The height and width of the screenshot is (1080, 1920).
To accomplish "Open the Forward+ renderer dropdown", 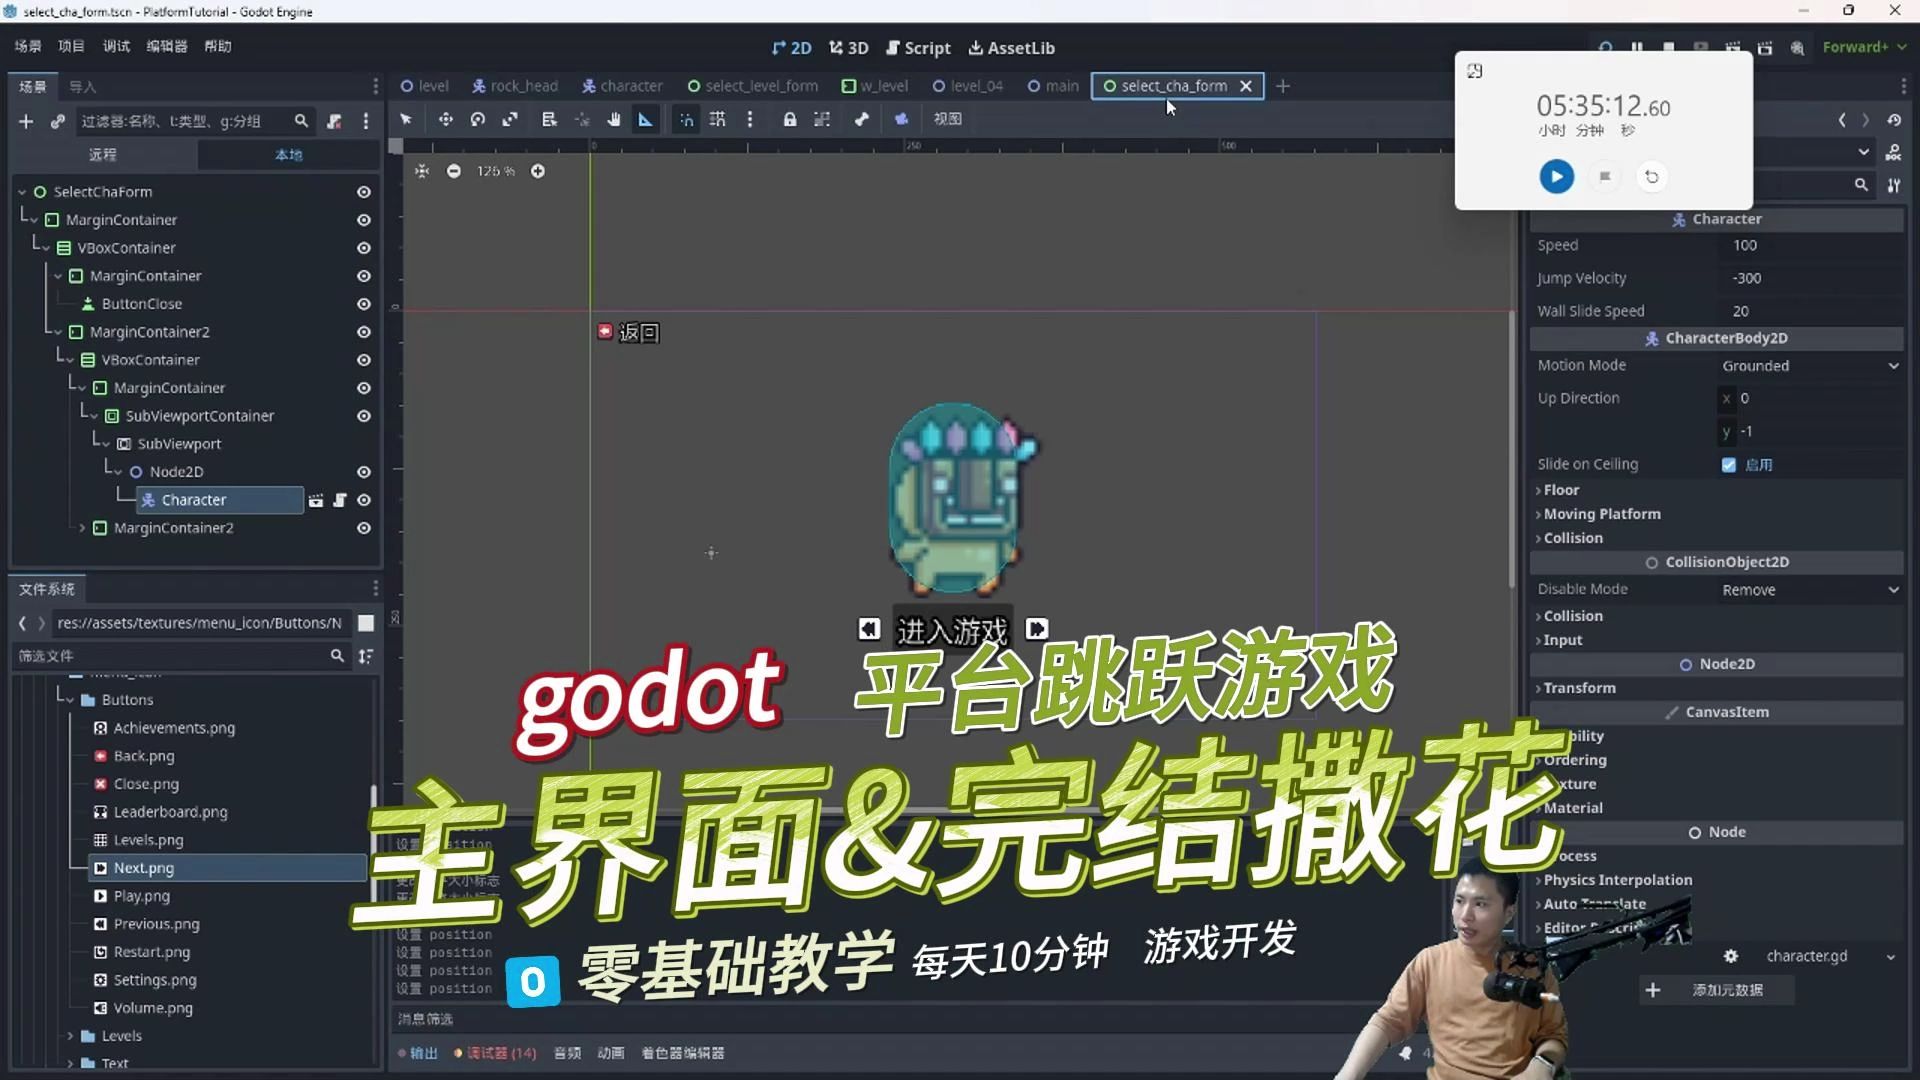I will (x=1864, y=47).
